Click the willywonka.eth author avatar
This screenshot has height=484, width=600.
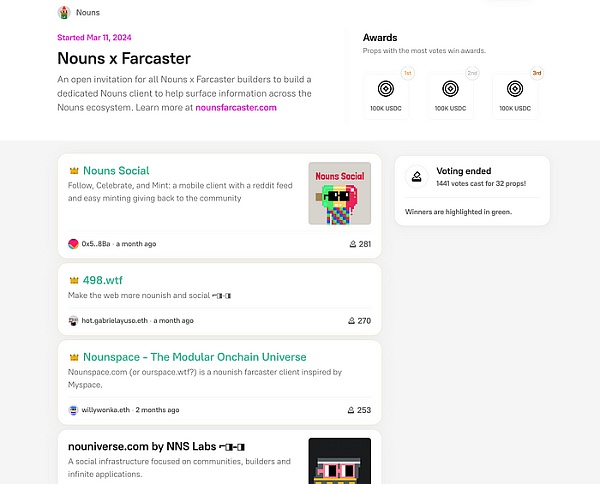73,410
